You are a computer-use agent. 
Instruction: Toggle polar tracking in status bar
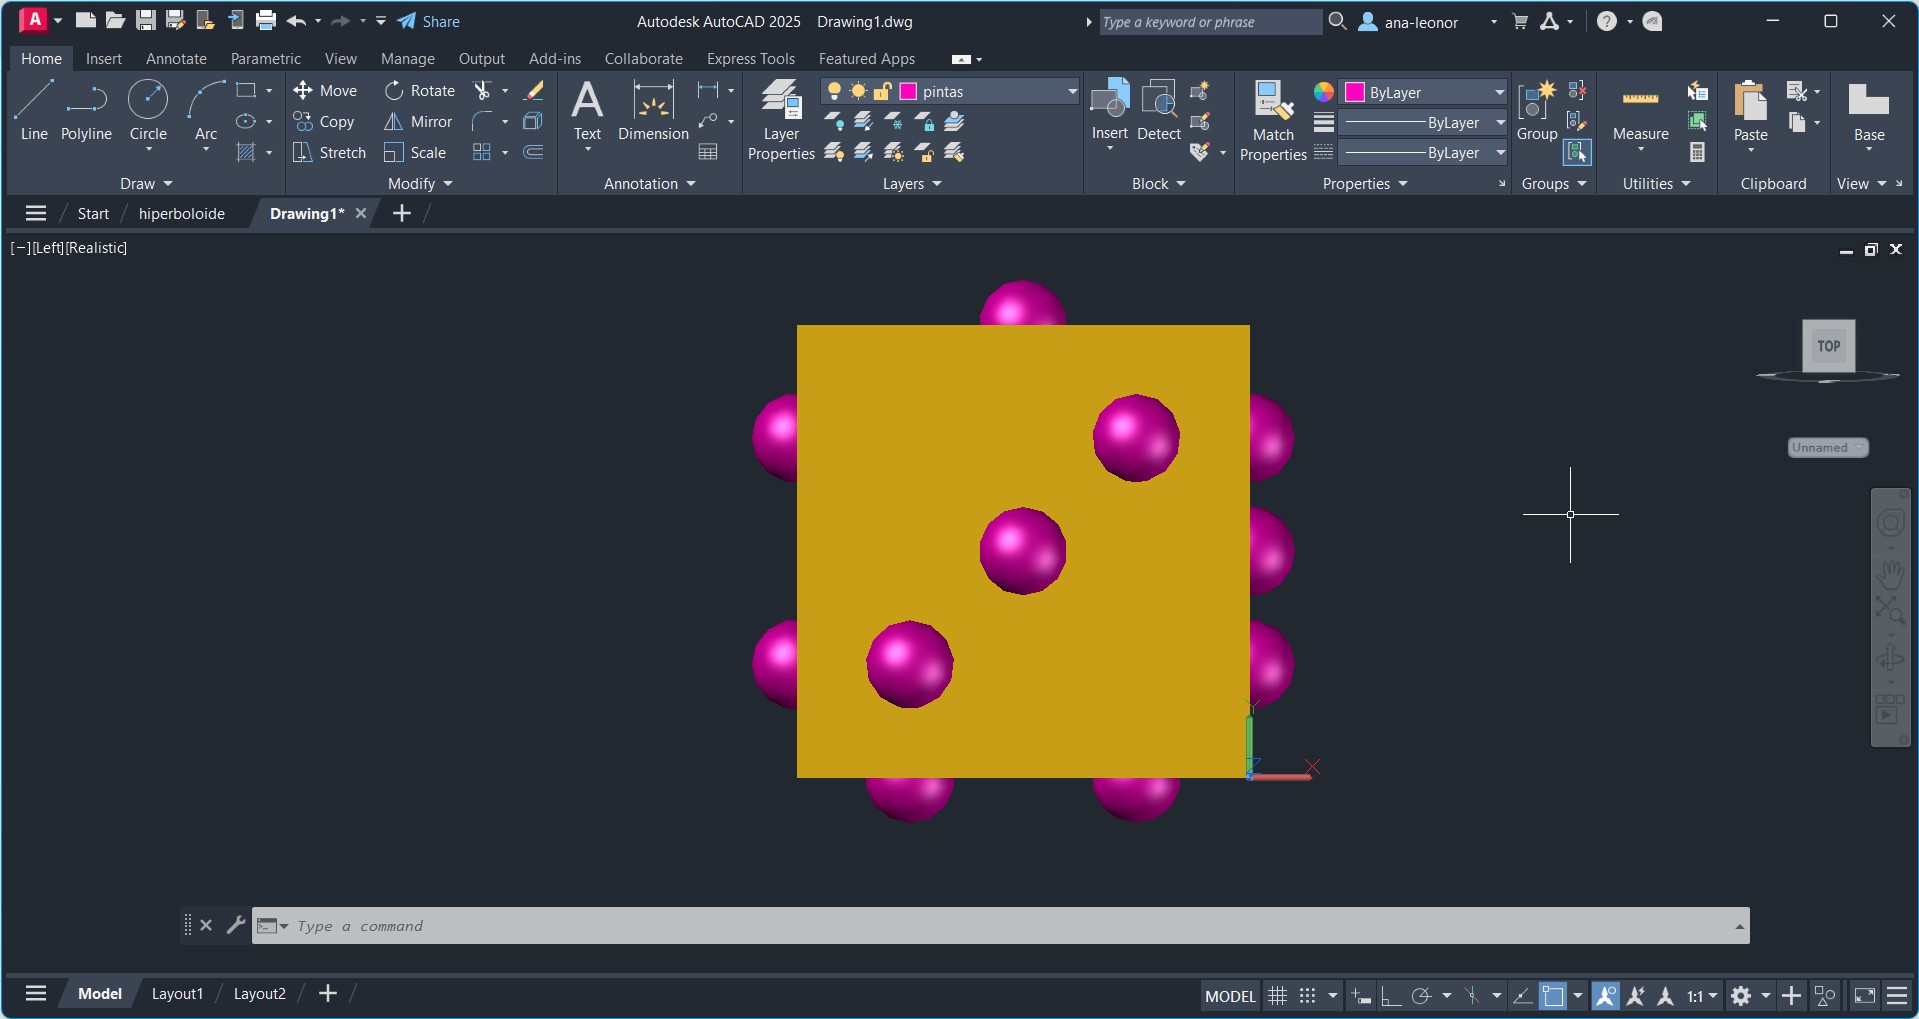click(x=1421, y=996)
